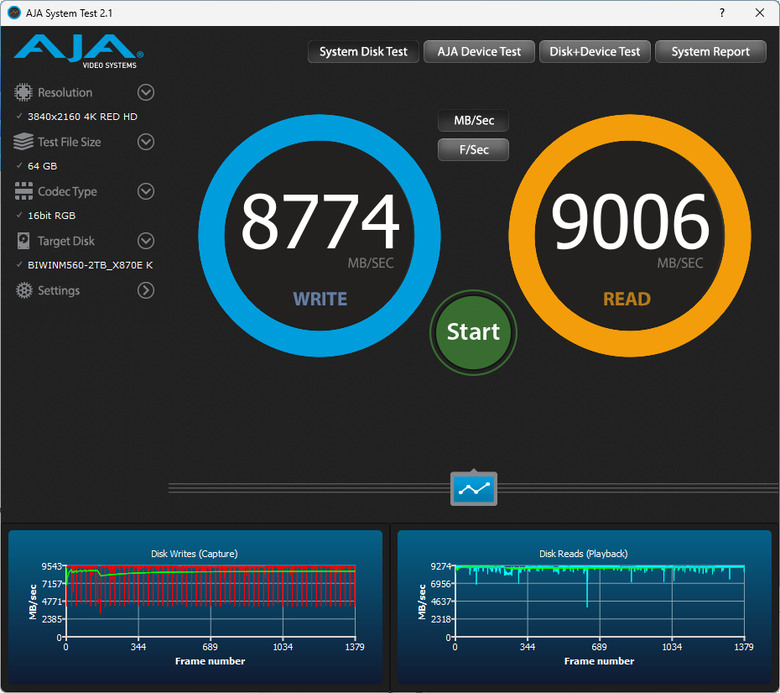Select the 64 GB file size value
Image resolution: width=780 pixels, height=693 pixels.
point(42,166)
